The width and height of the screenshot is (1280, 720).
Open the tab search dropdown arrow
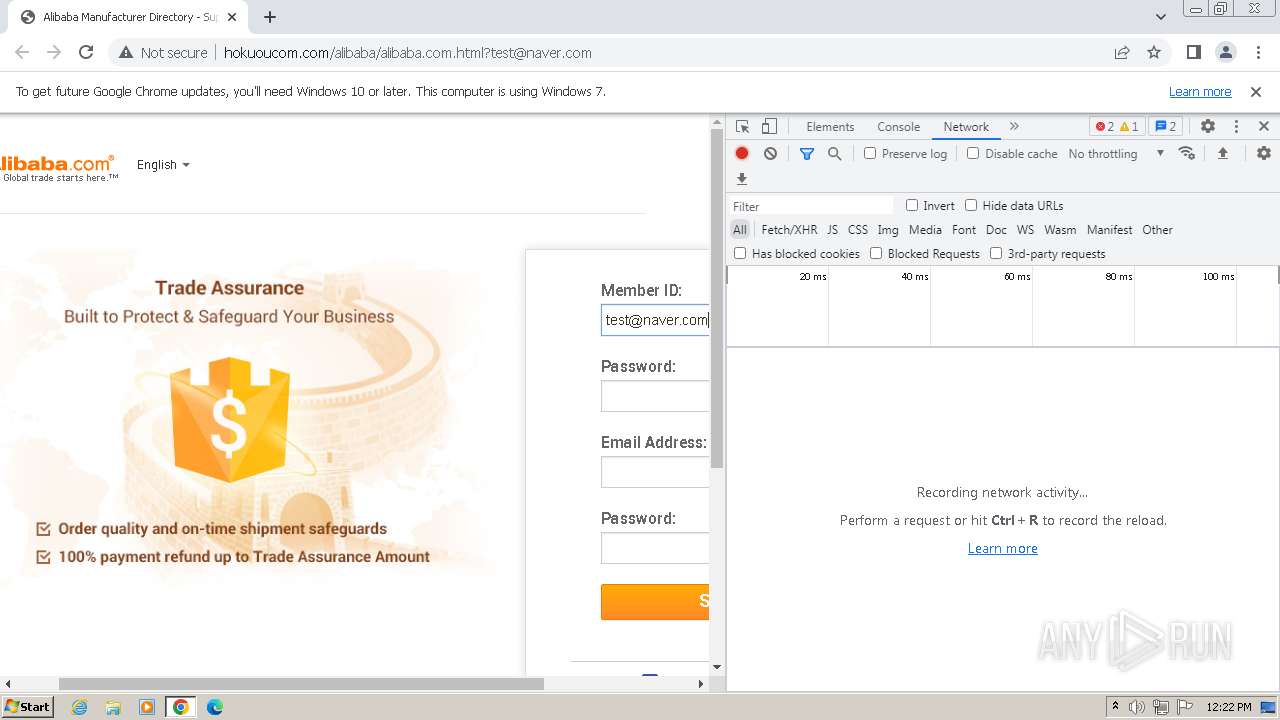(1160, 17)
